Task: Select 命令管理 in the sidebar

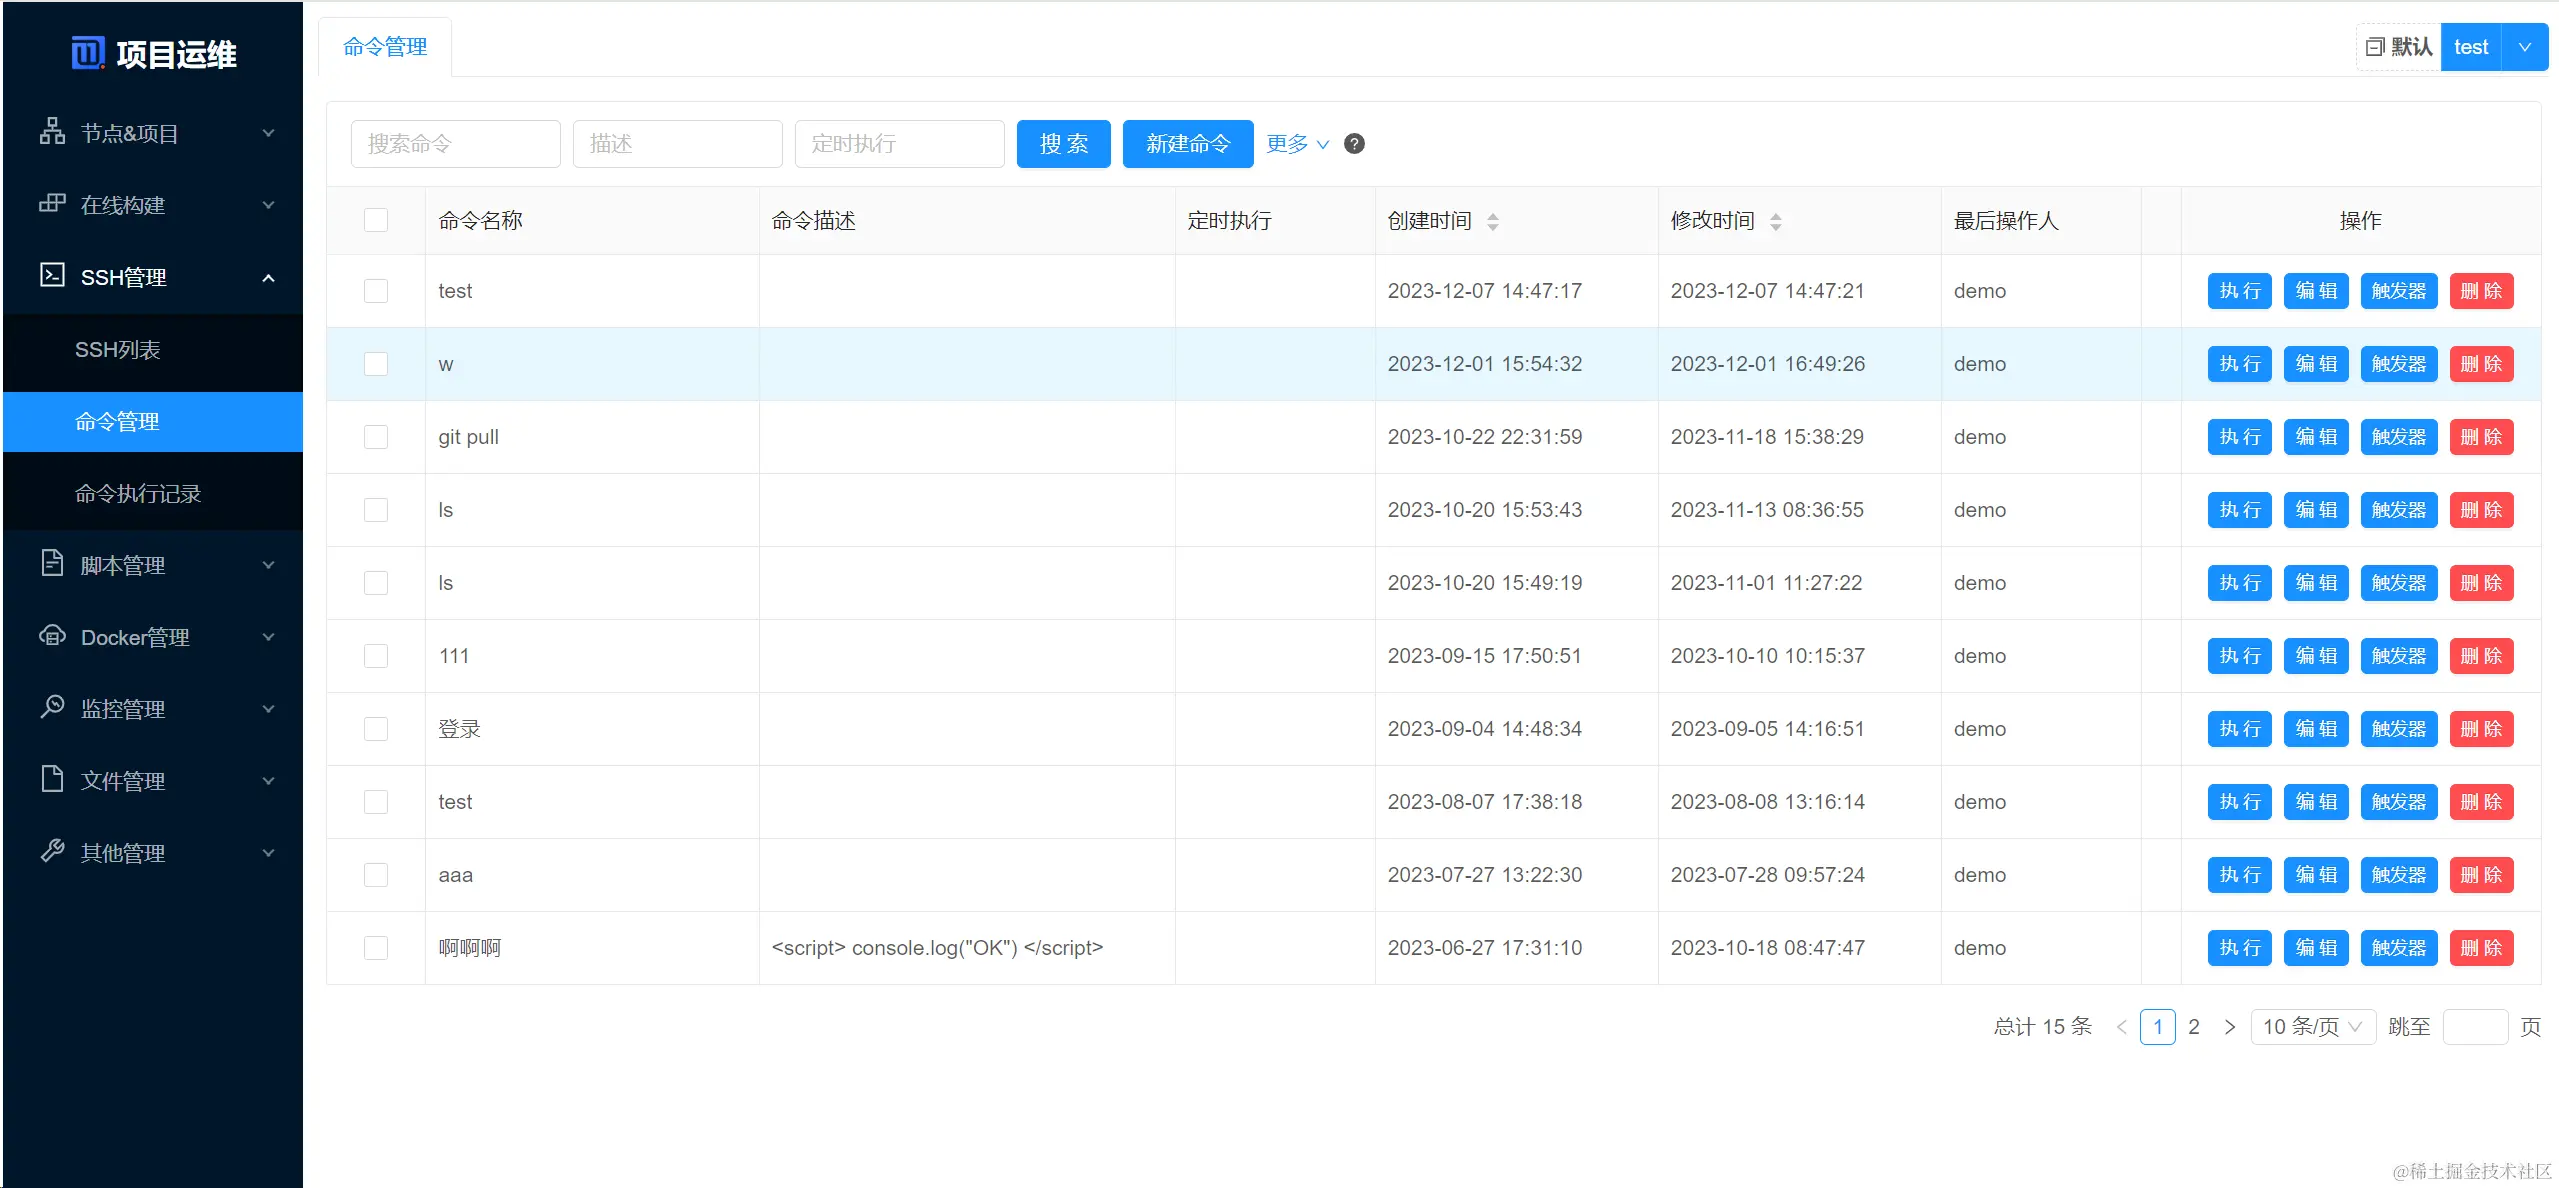Action: [153, 422]
